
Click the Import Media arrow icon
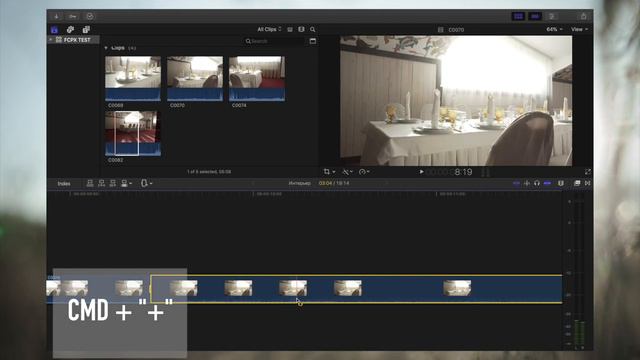[56, 16]
